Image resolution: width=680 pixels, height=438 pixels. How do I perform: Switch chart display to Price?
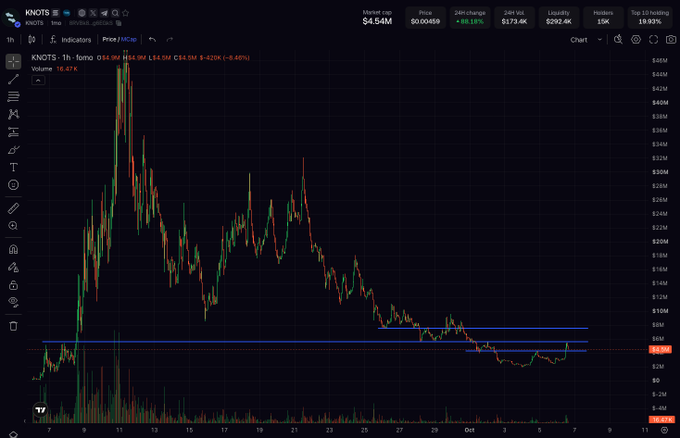(109, 39)
